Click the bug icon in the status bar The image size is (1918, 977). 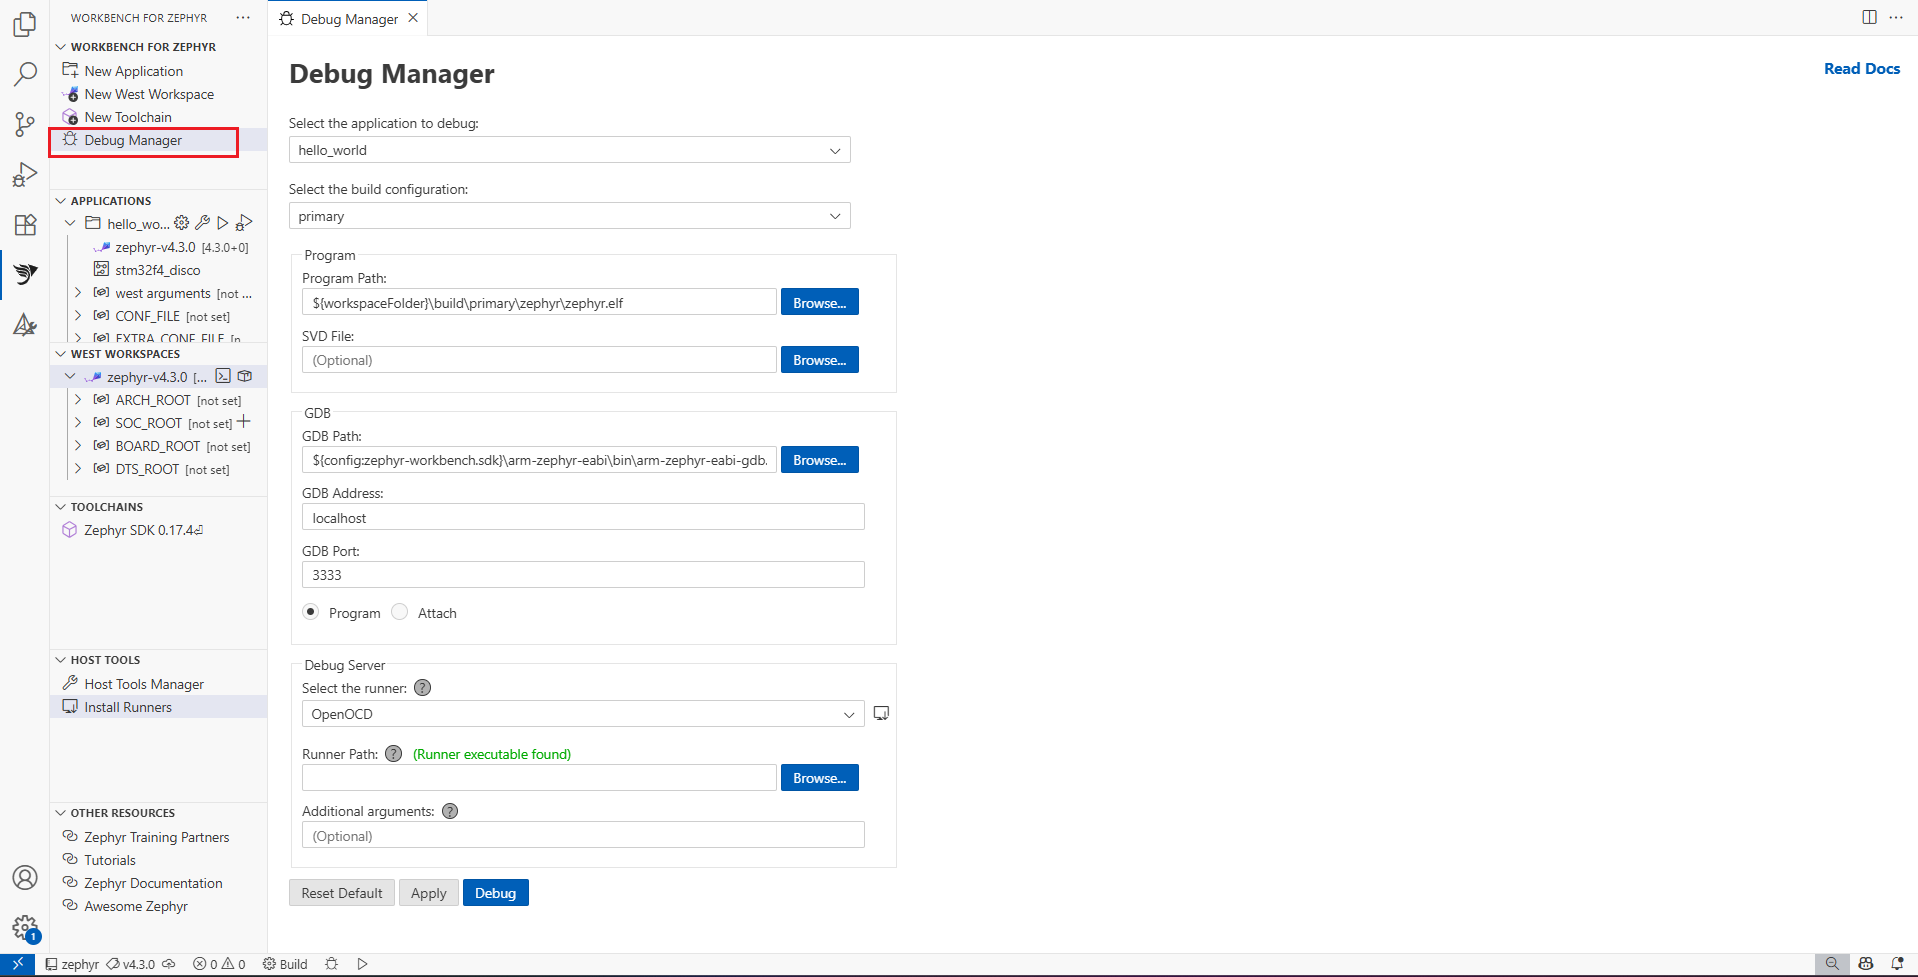(x=331, y=964)
